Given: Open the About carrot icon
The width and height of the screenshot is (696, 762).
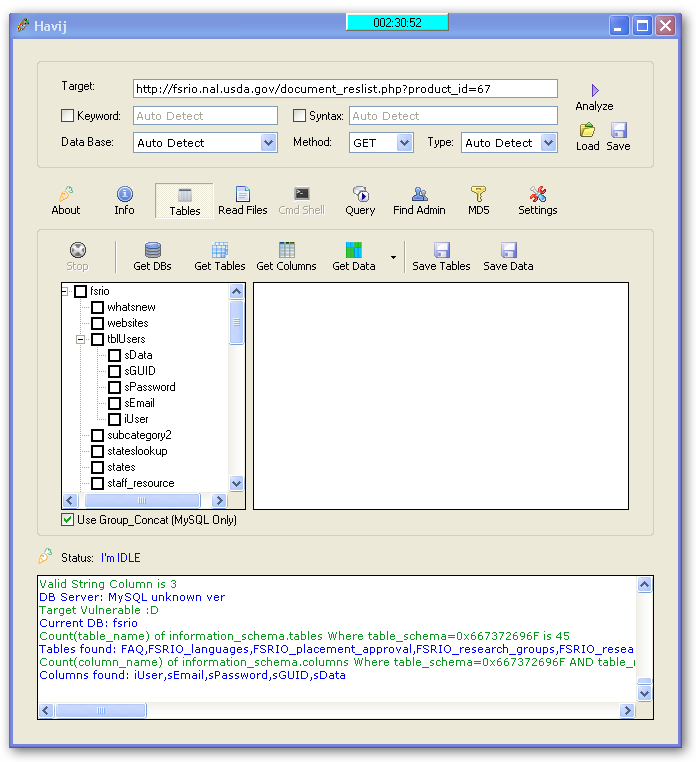Looking at the screenshot, I should [x=66, y=194].
